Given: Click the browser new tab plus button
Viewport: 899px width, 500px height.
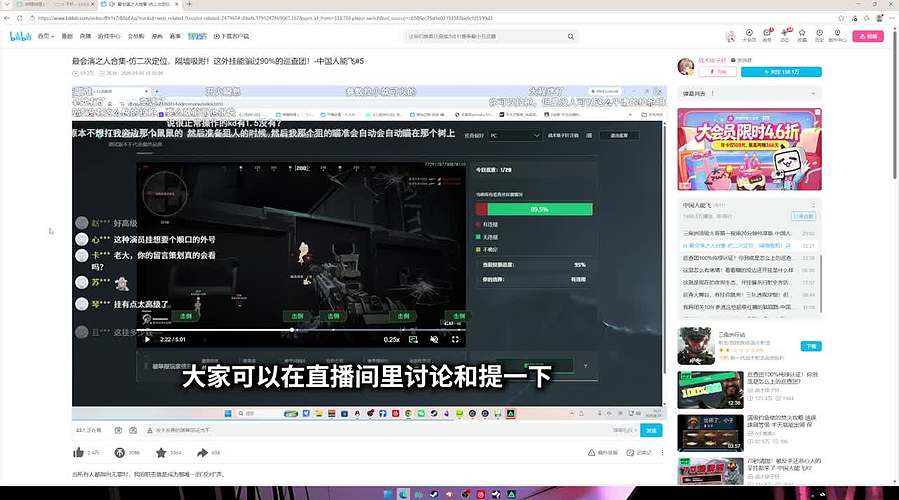Looking at the screenshot, I should coord(189,4).
